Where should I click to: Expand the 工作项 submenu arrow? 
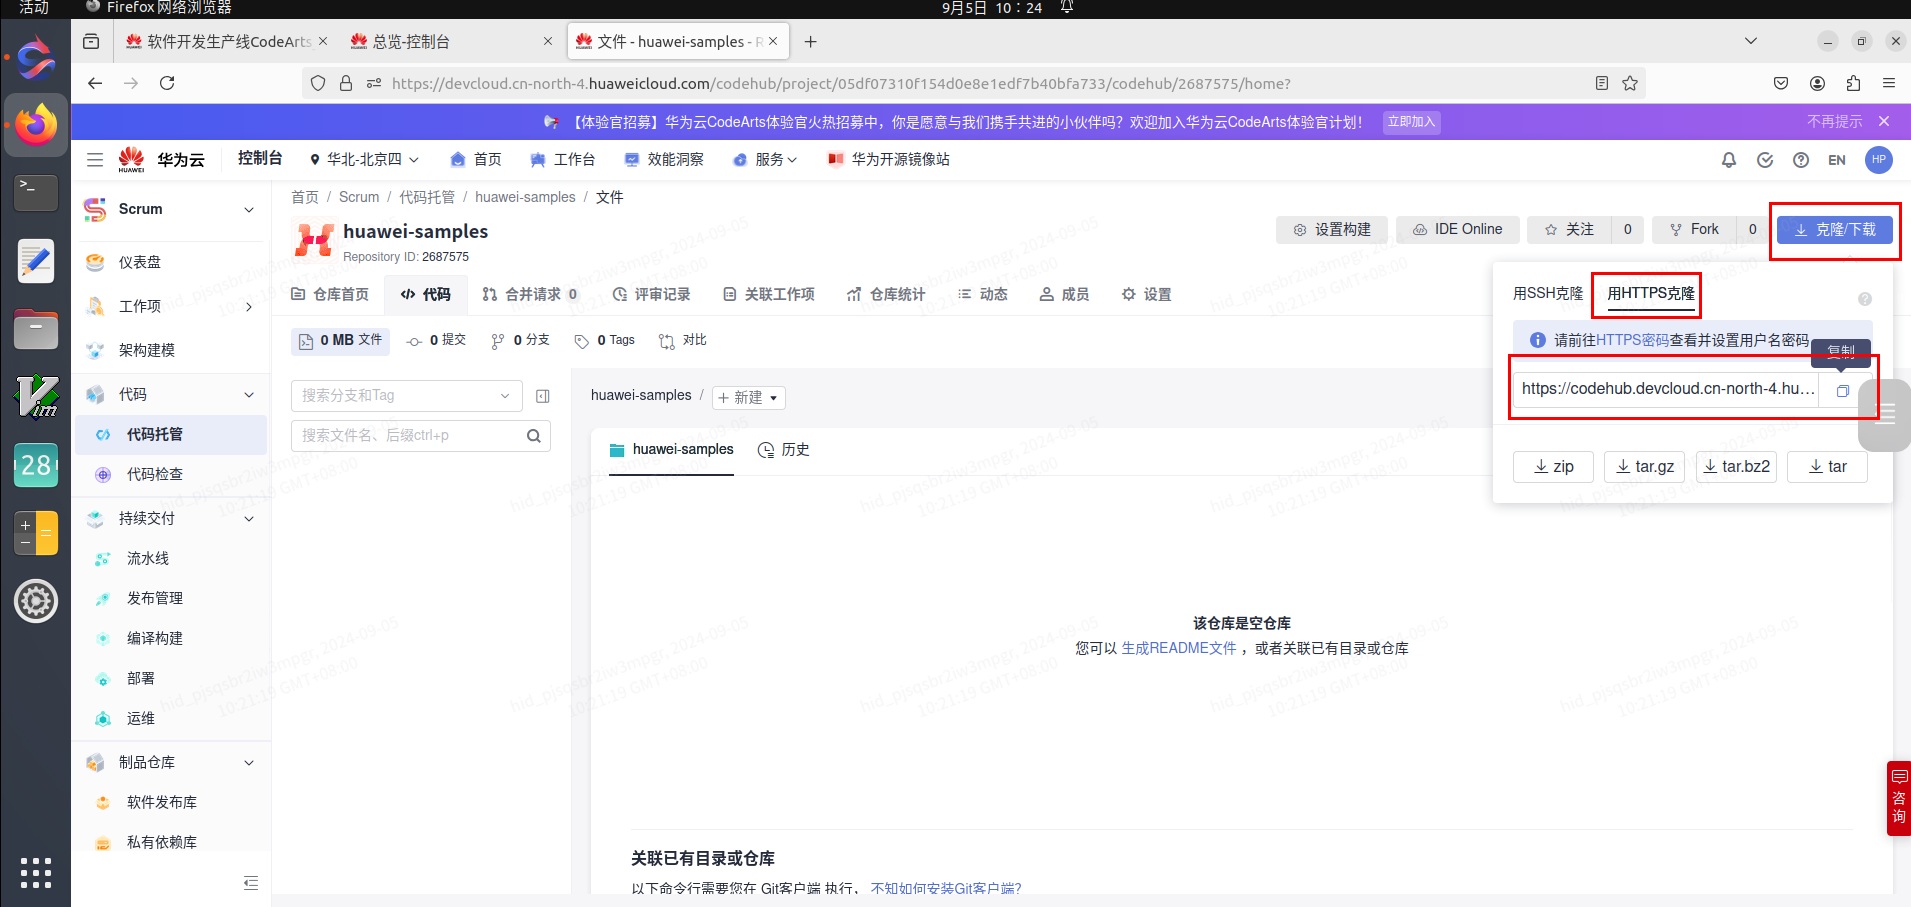click(x=249, y=307)
